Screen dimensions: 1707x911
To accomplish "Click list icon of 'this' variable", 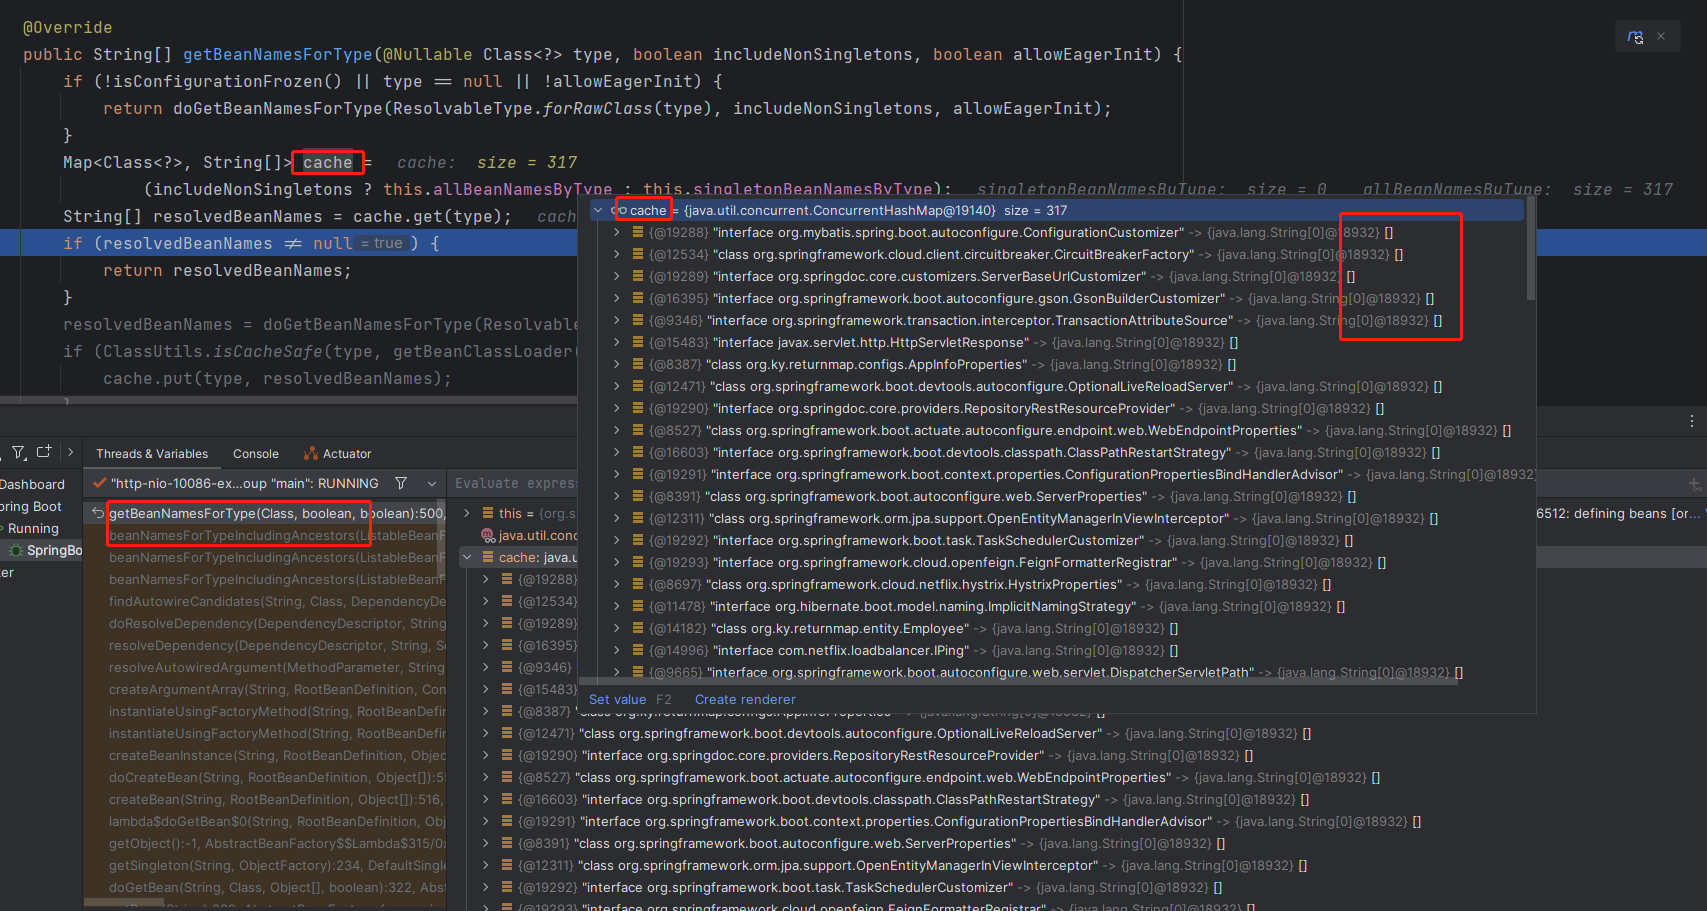I will click(x=488, y=513).
